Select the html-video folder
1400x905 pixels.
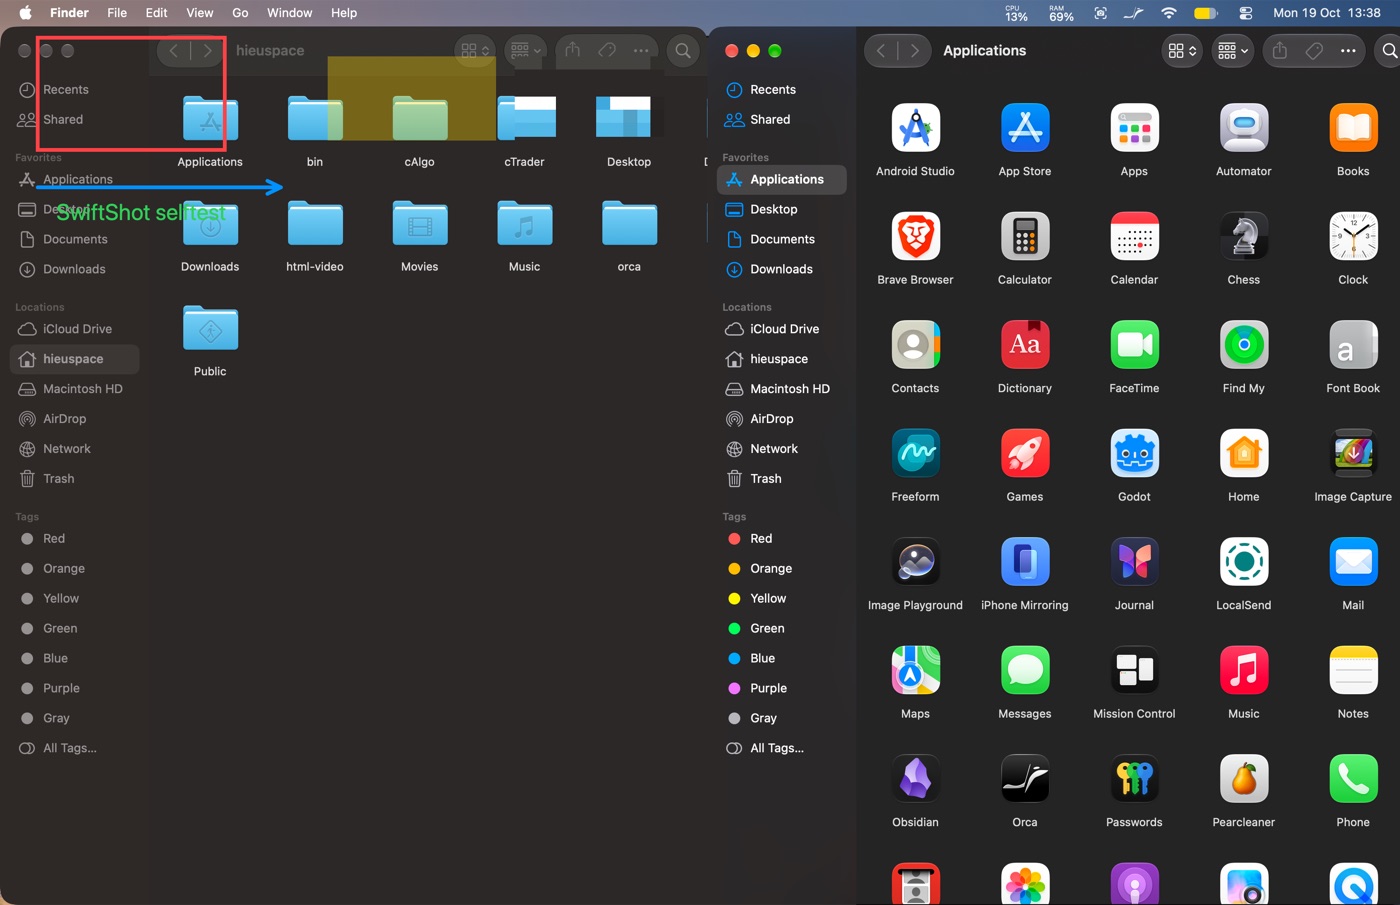[x=314, y=236]
